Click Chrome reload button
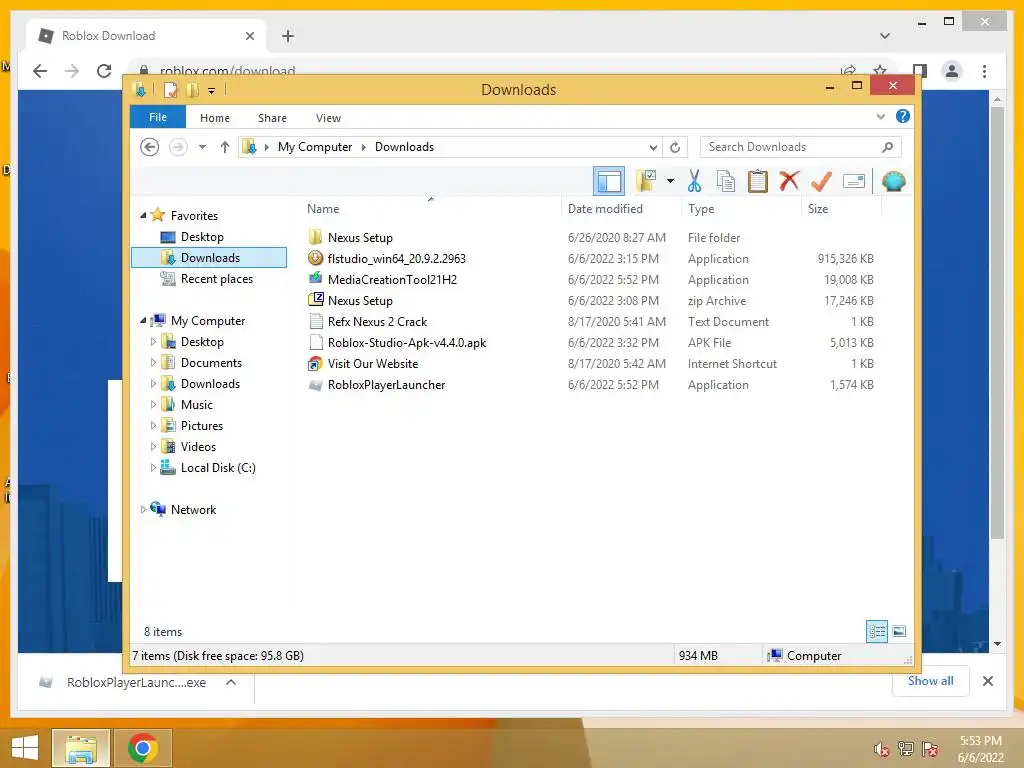The width and height of the screenshot is (1024, 768). 104,71
